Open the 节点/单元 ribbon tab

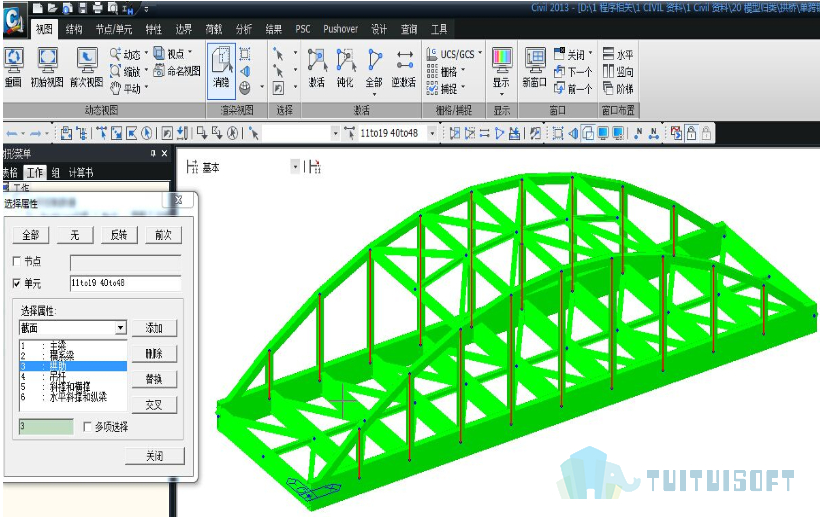tap(114, 29)
